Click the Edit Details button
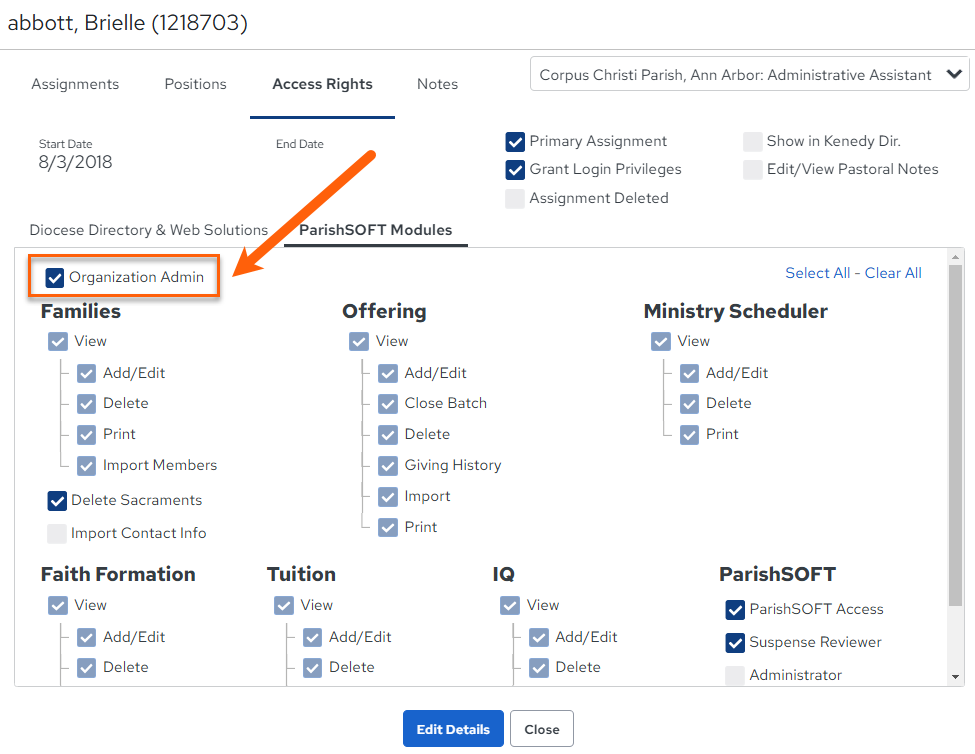 pos(453,729)
